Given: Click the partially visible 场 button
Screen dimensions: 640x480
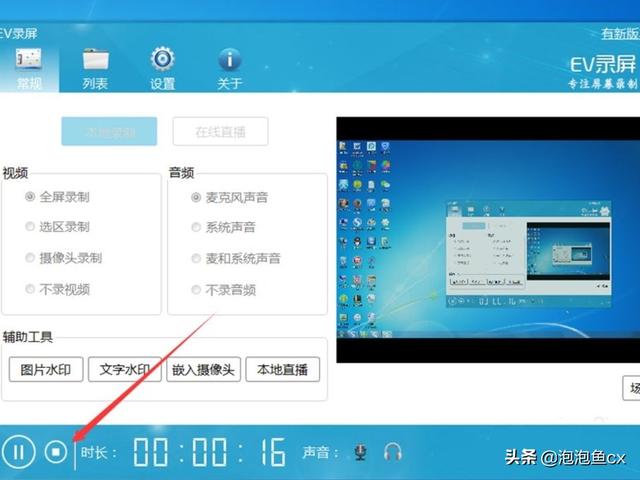Looking at the screenshot, I should coord(631,388).
